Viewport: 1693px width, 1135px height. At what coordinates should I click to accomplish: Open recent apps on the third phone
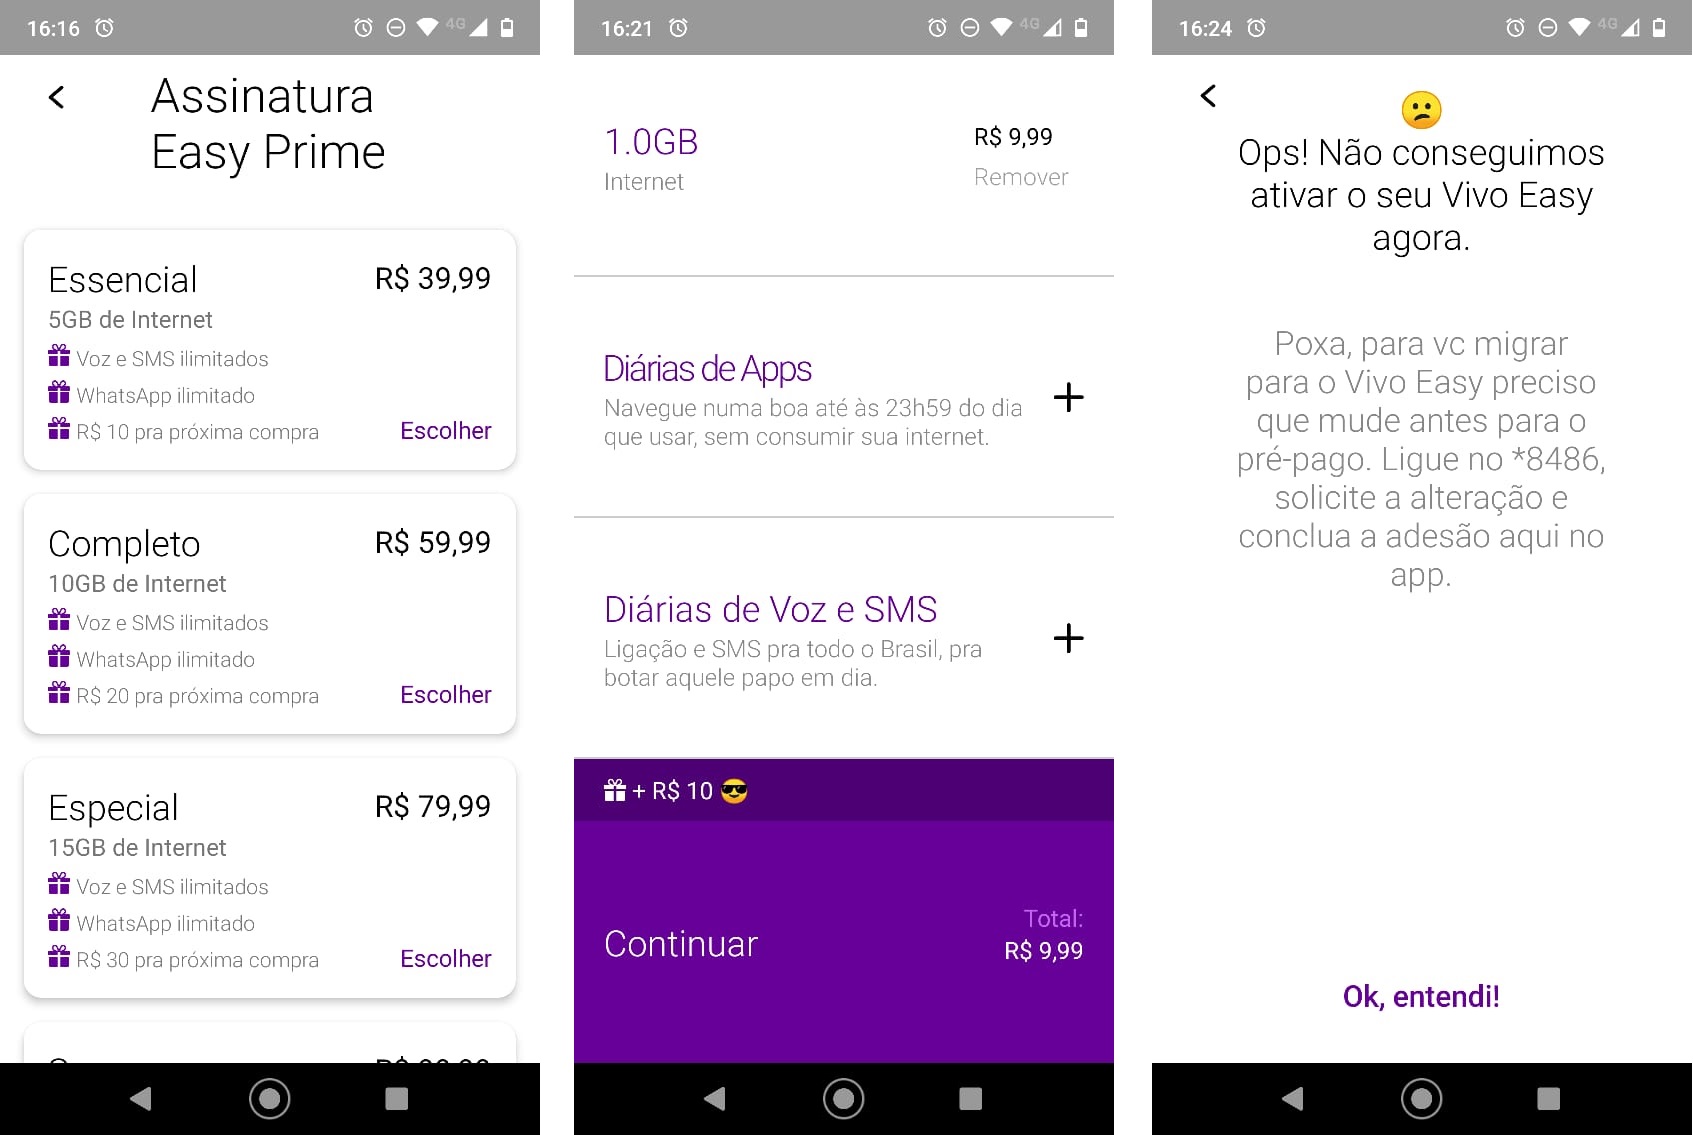(1548, 1099)
